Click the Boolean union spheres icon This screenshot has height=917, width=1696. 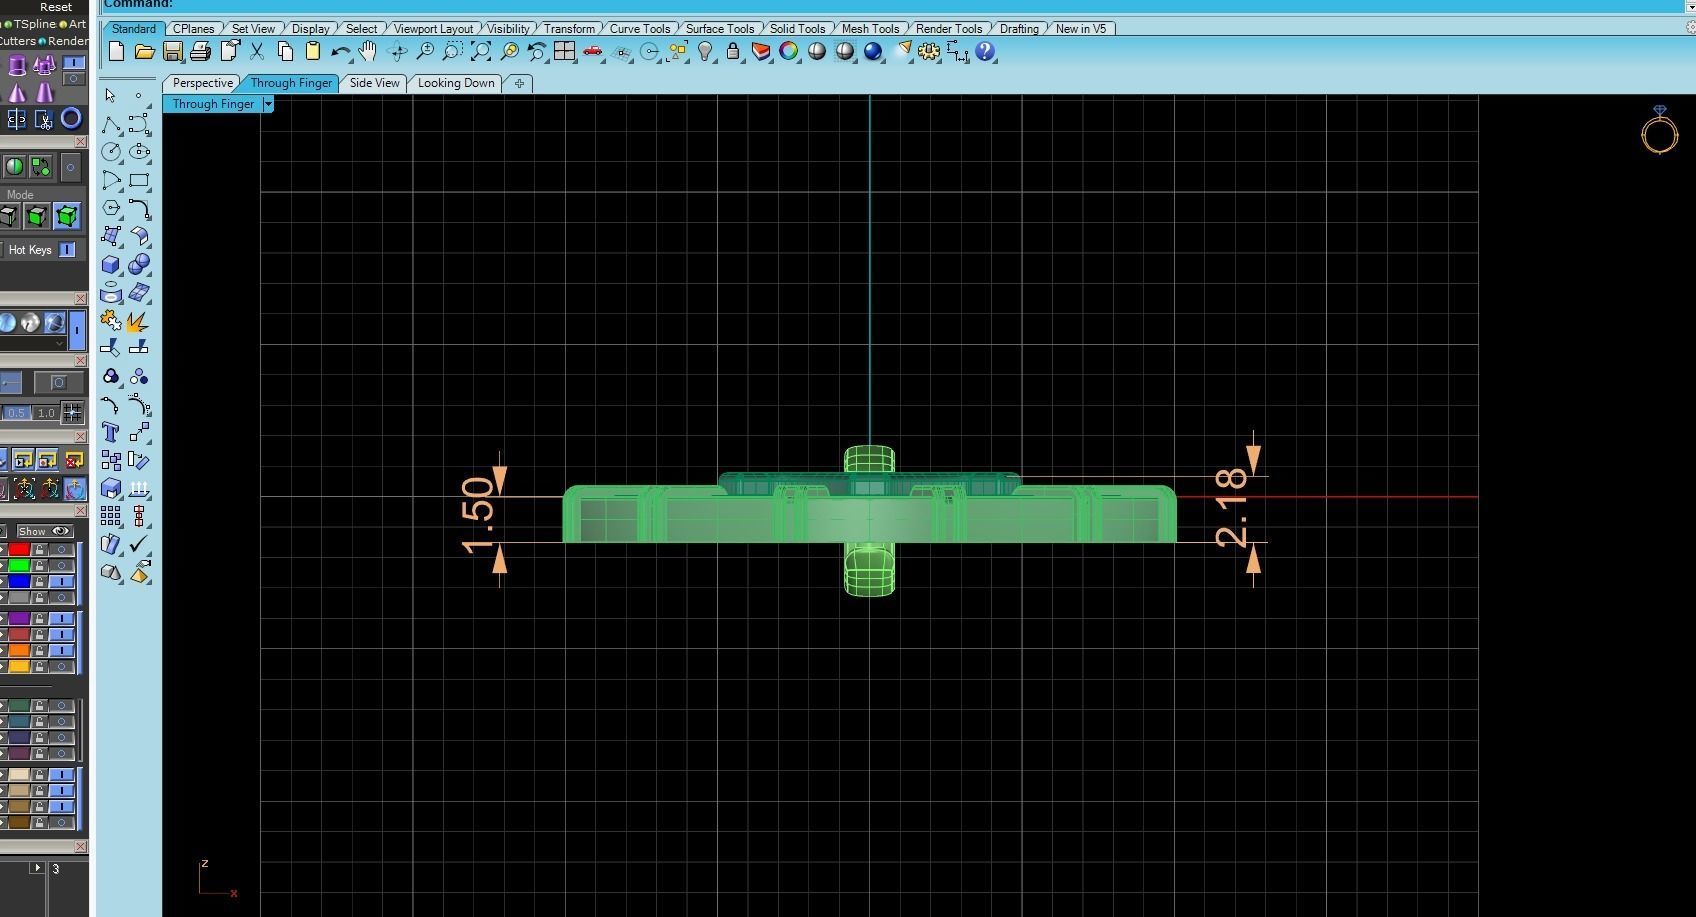[139, 264]
